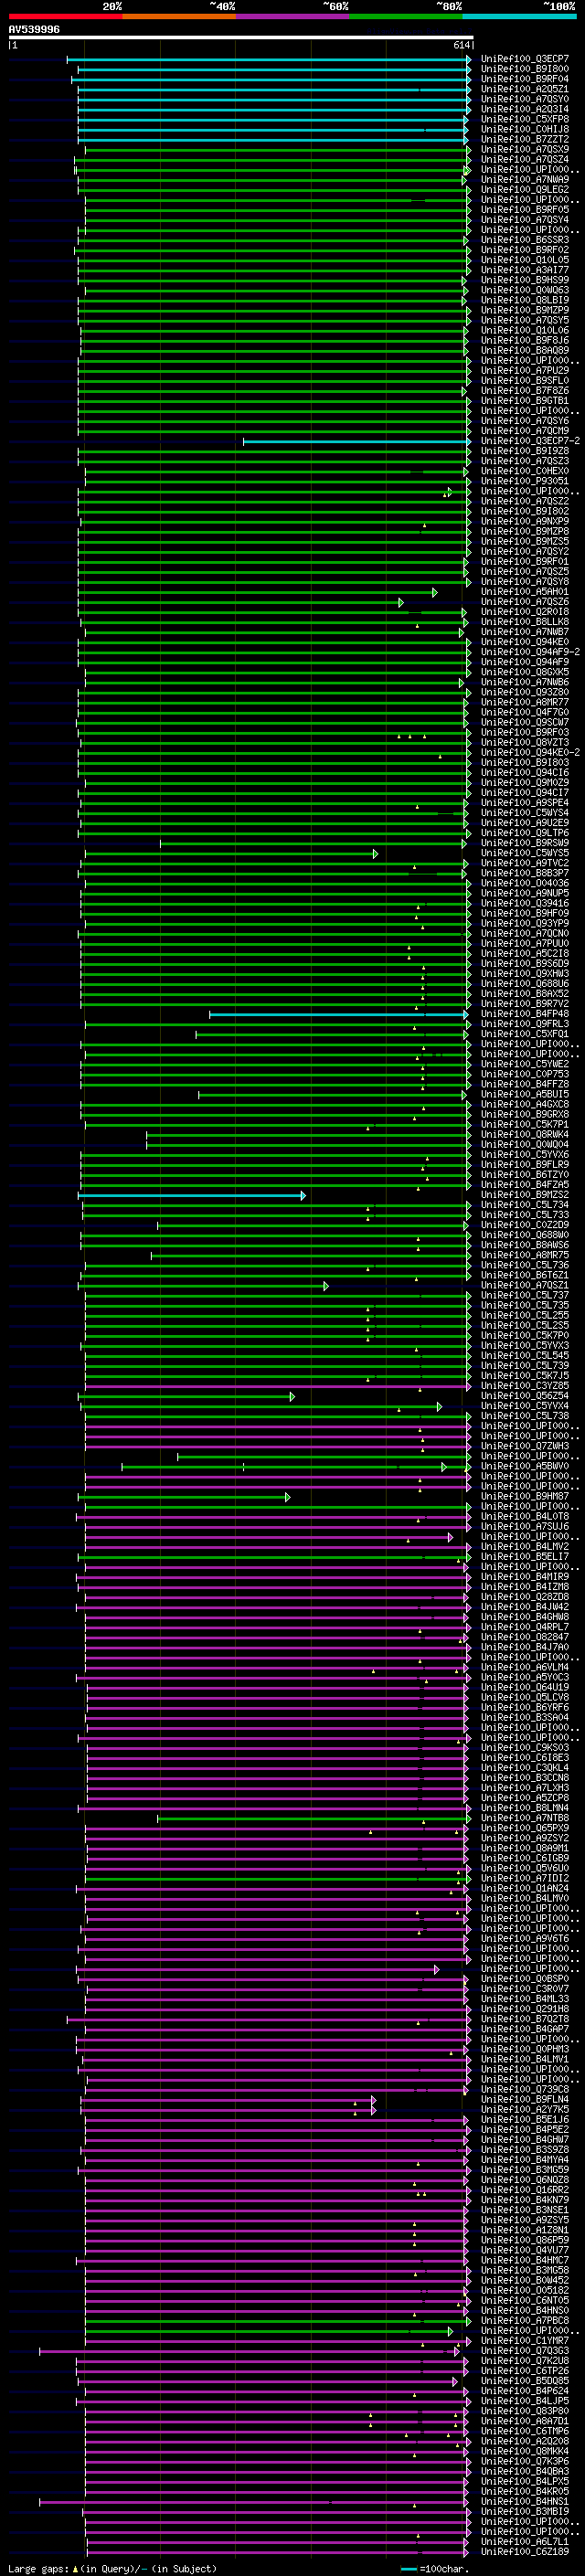Select the UniRef100_Q8VZT3 label

point(525,743)
